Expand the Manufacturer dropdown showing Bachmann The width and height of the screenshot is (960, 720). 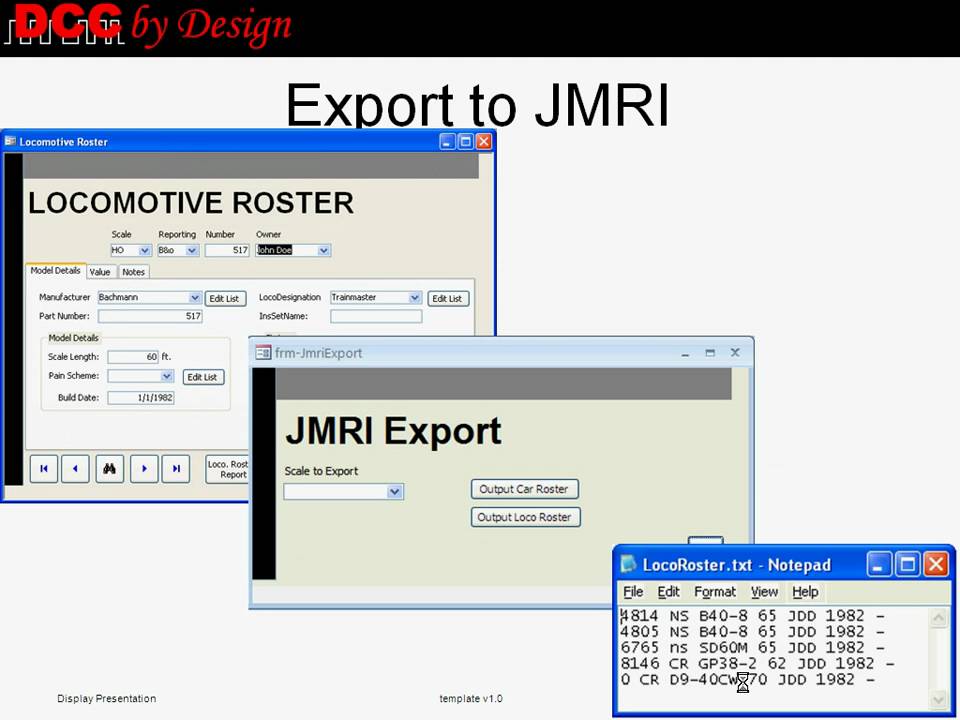click(x=195, y=298)
